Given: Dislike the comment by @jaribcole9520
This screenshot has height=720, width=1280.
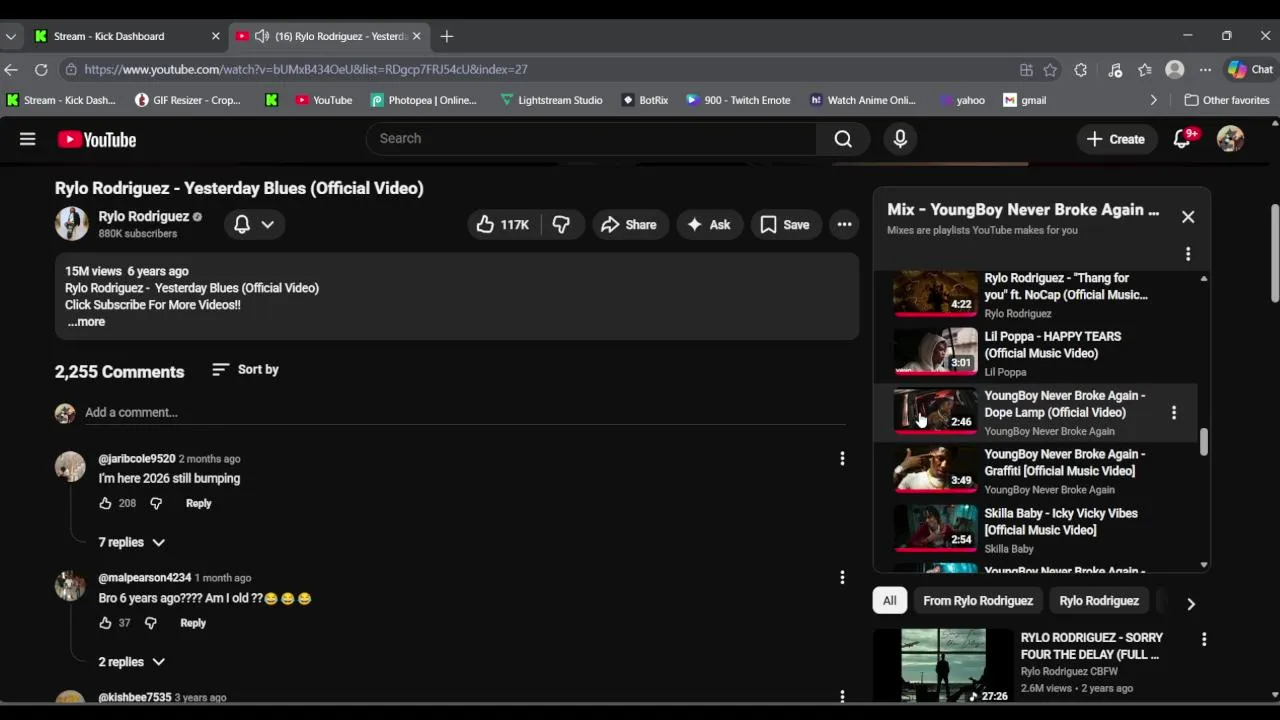Looking at the screenshot, I should point(156,503).
